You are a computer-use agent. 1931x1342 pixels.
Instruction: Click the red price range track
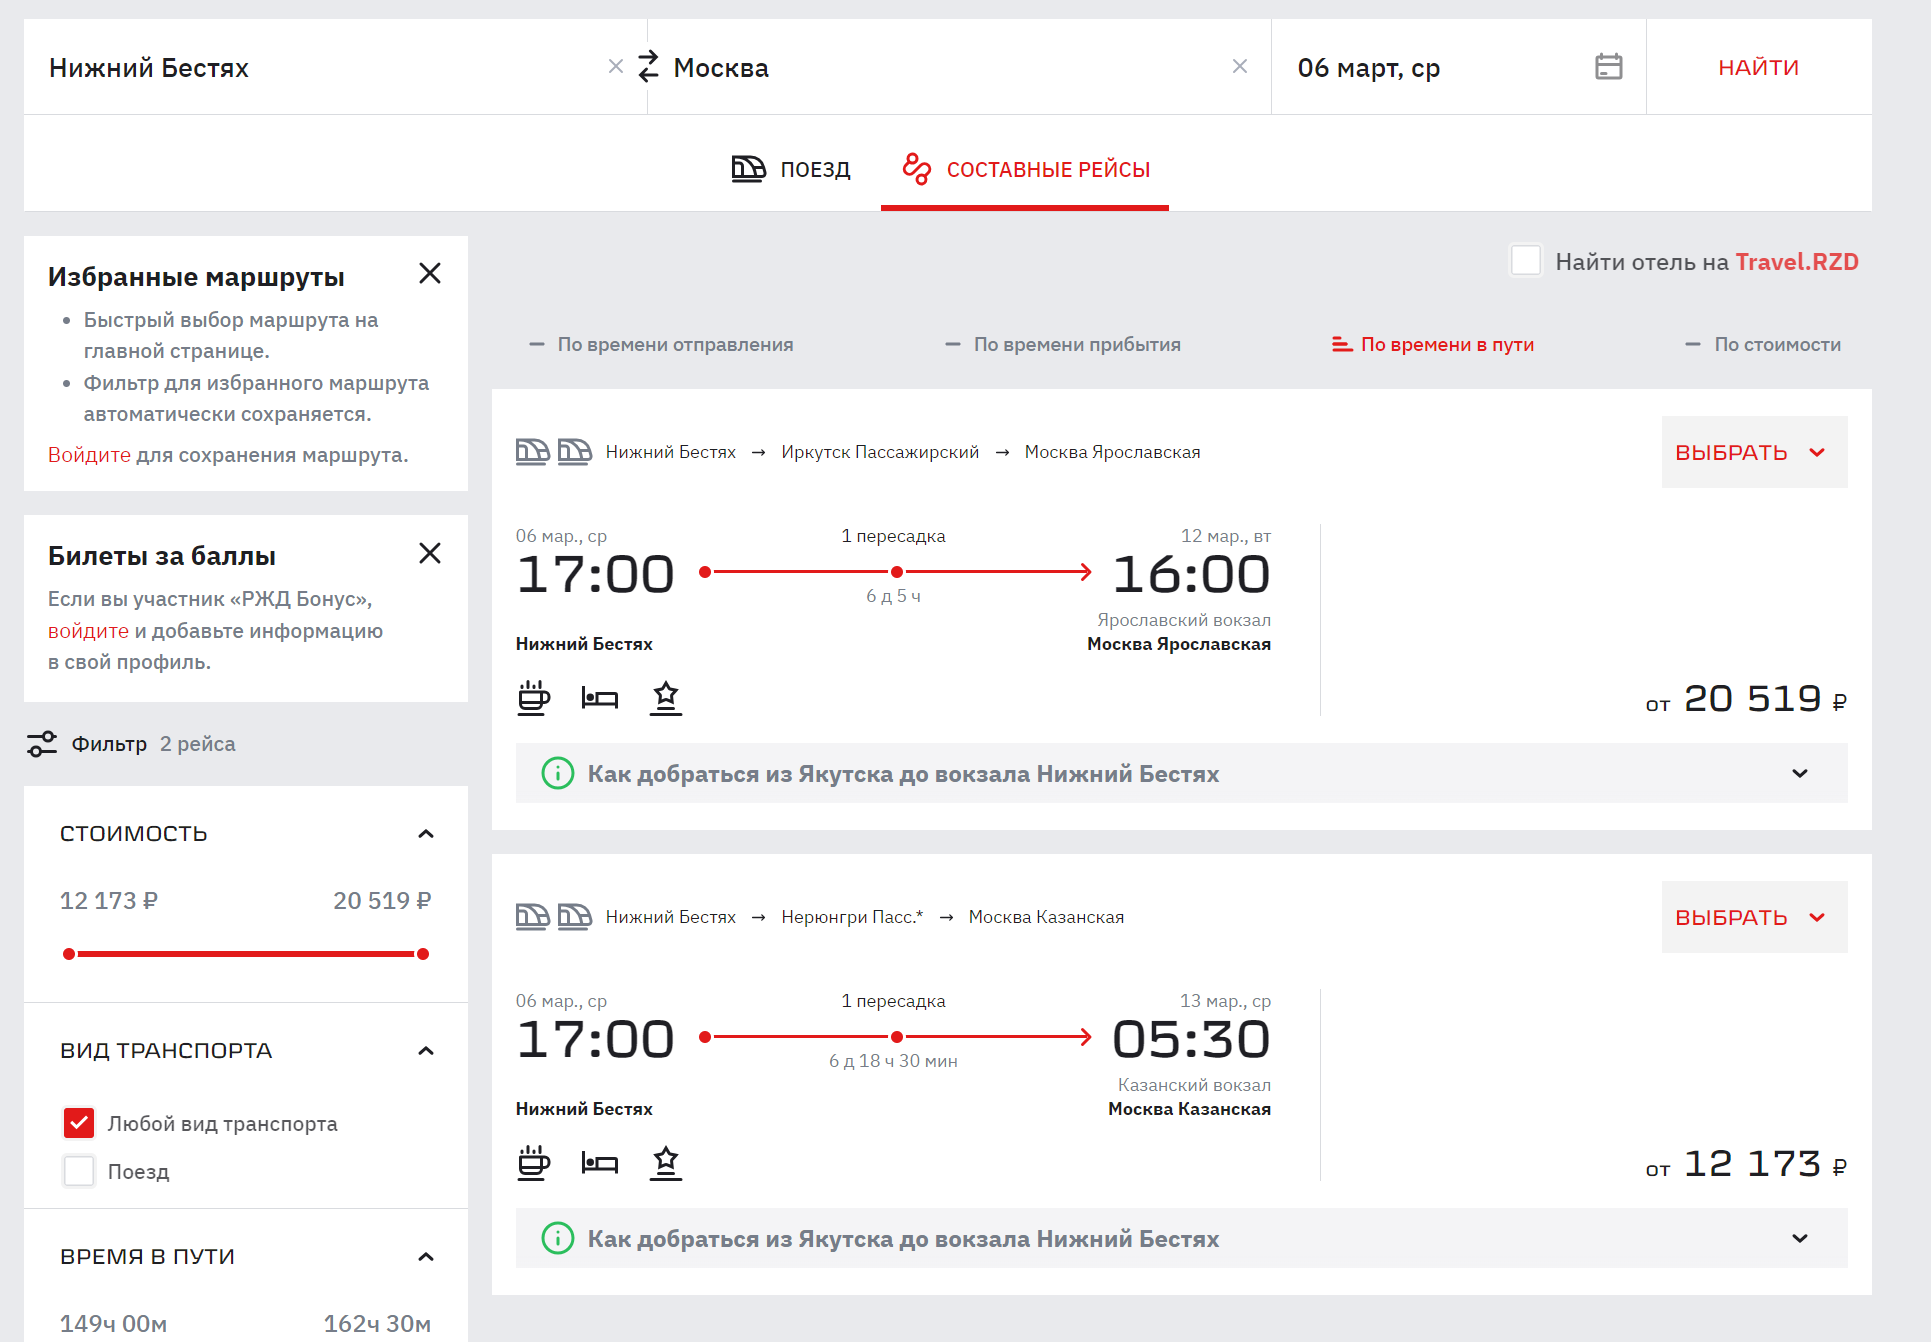click(x=246, y=954)
